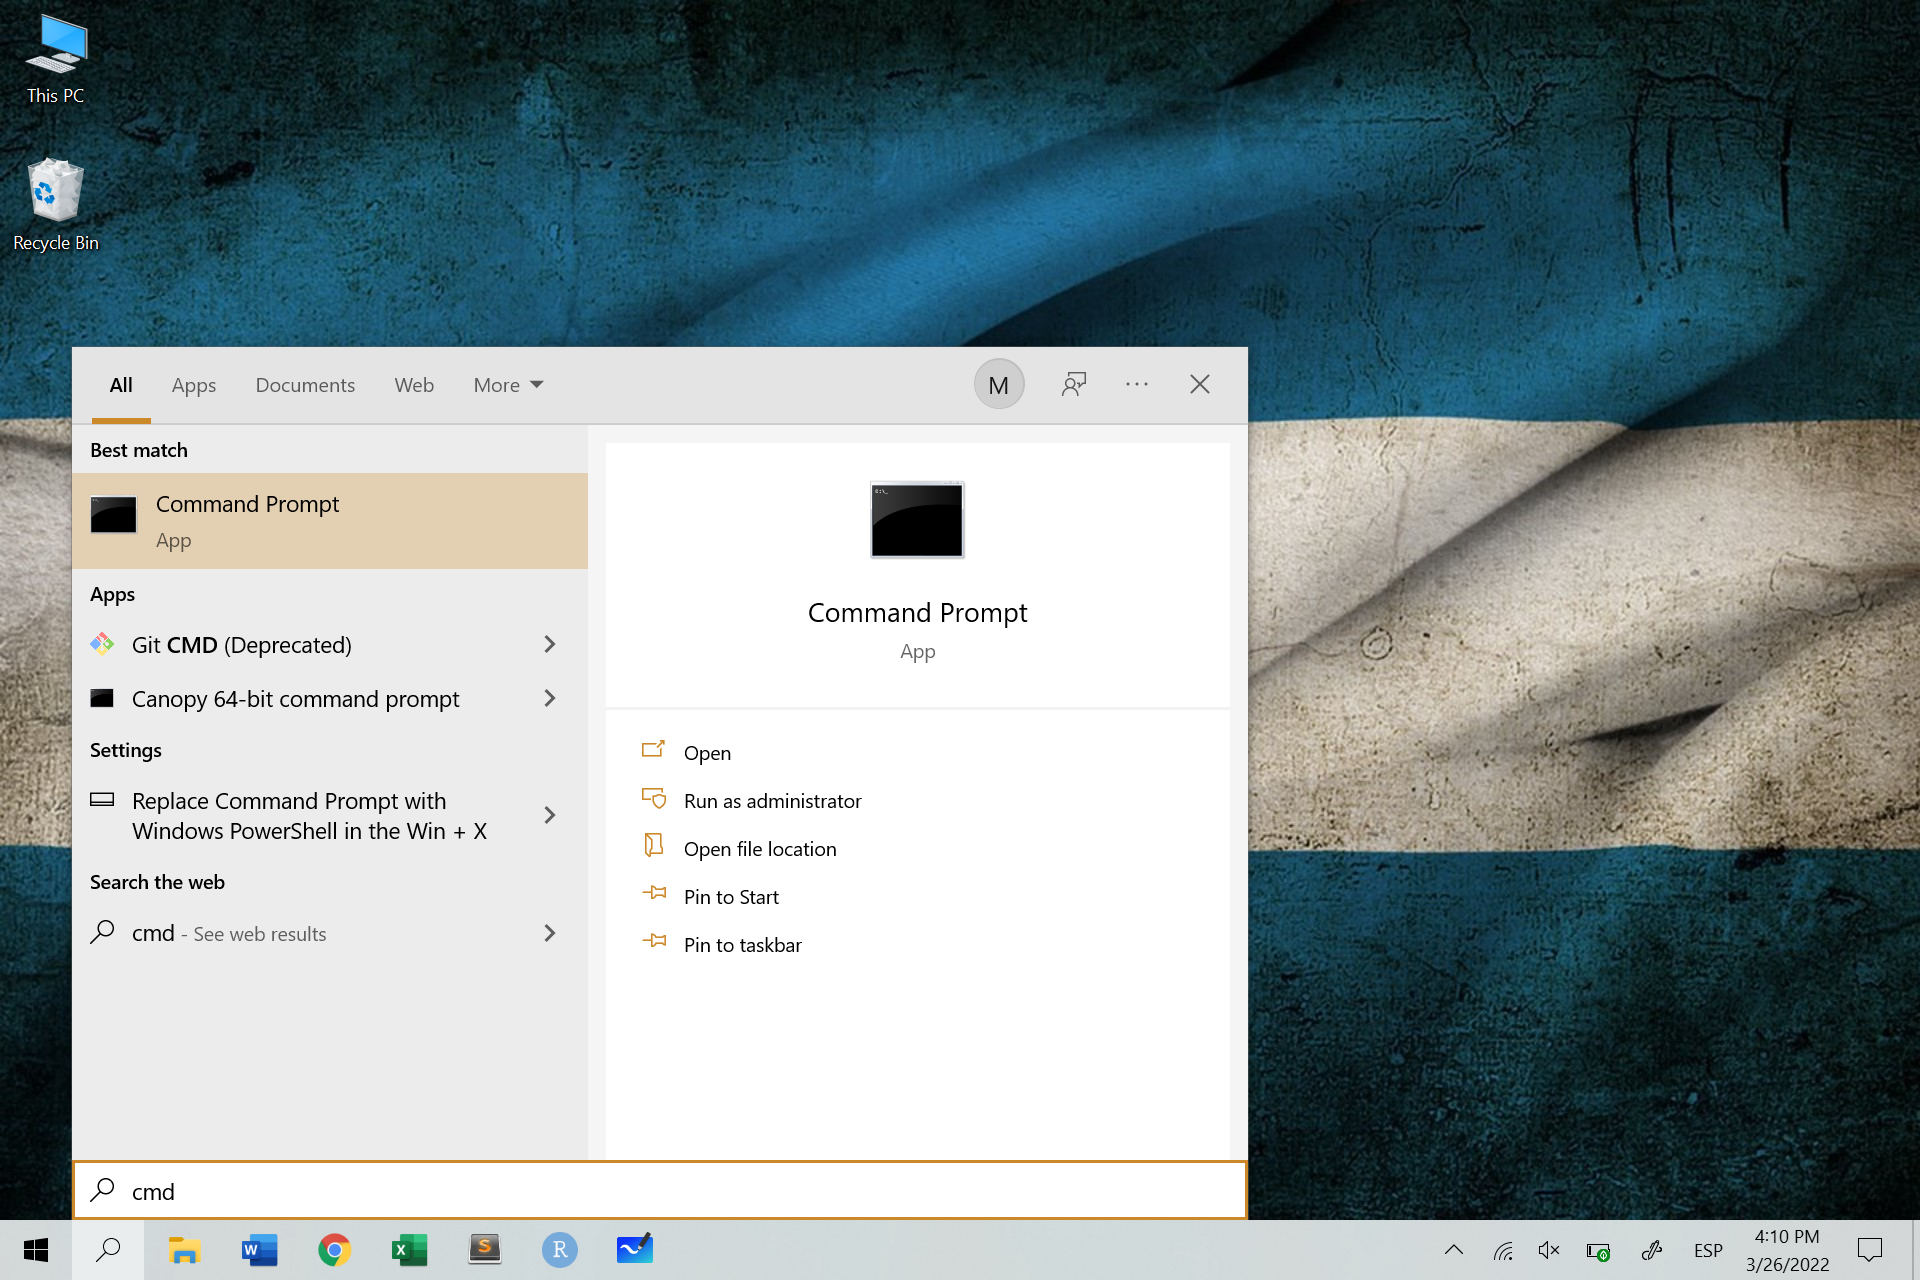Select Run as administrator option
The height and width of the screenshot is (1280, 1920).
pos(771,799)
